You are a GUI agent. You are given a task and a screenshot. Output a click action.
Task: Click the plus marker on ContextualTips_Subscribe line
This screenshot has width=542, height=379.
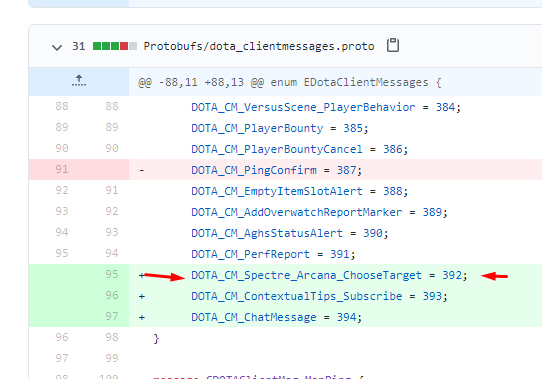(142, 296)
